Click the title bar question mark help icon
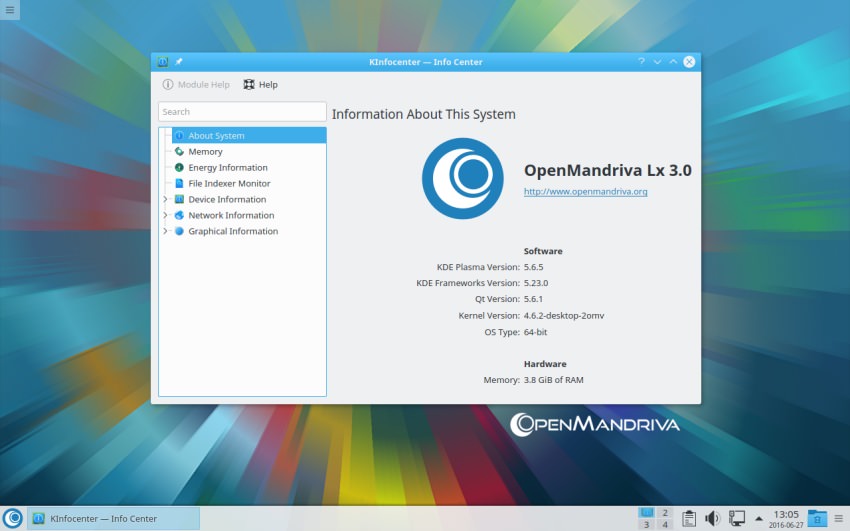850x531 pixels. 641,62
